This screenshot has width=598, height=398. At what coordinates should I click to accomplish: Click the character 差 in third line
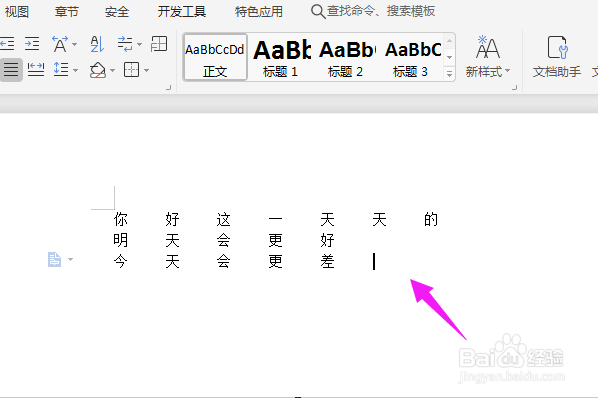pyautogui.click(x=327, y=261)
